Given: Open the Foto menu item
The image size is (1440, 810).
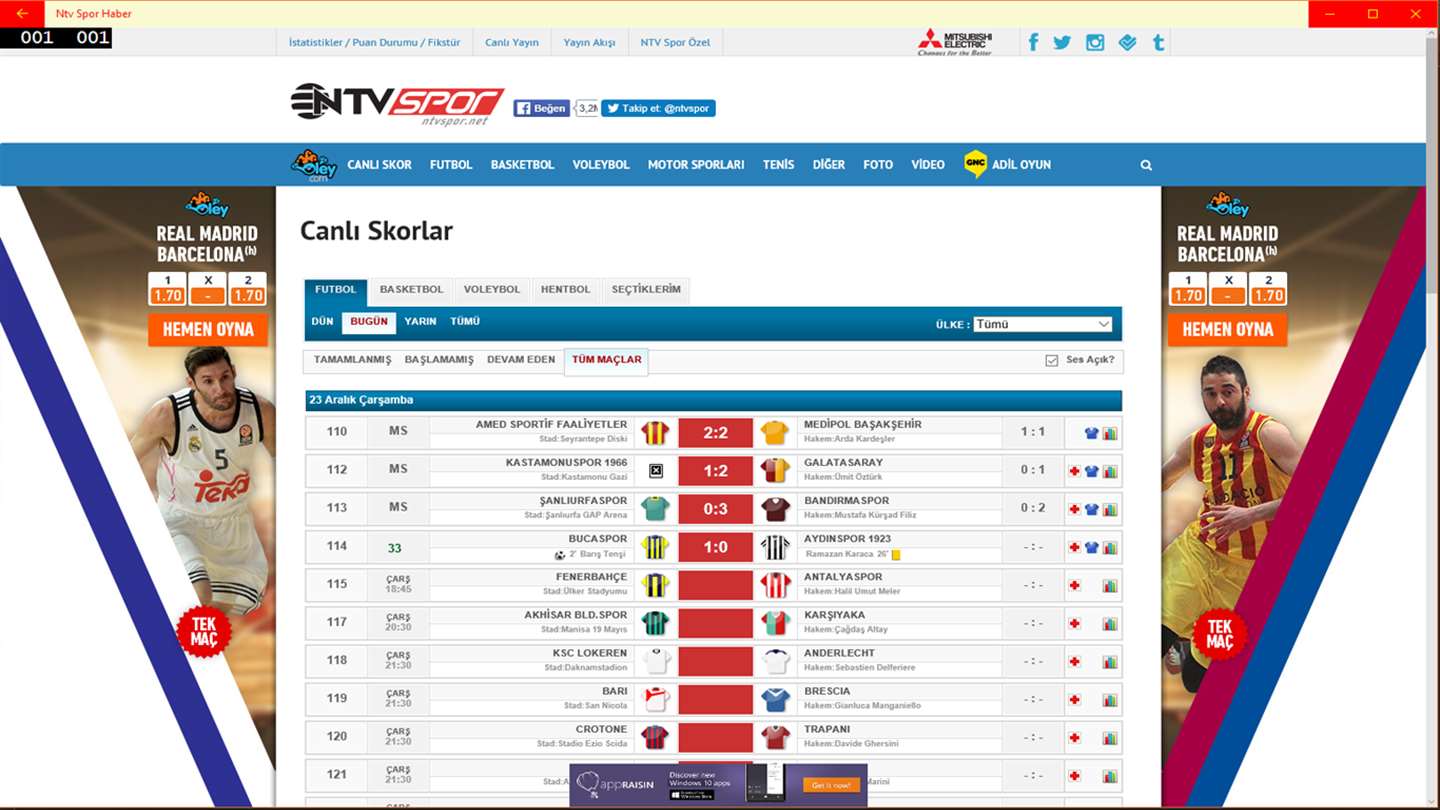Looking at the screenshot, I should (x=878, y=165).
